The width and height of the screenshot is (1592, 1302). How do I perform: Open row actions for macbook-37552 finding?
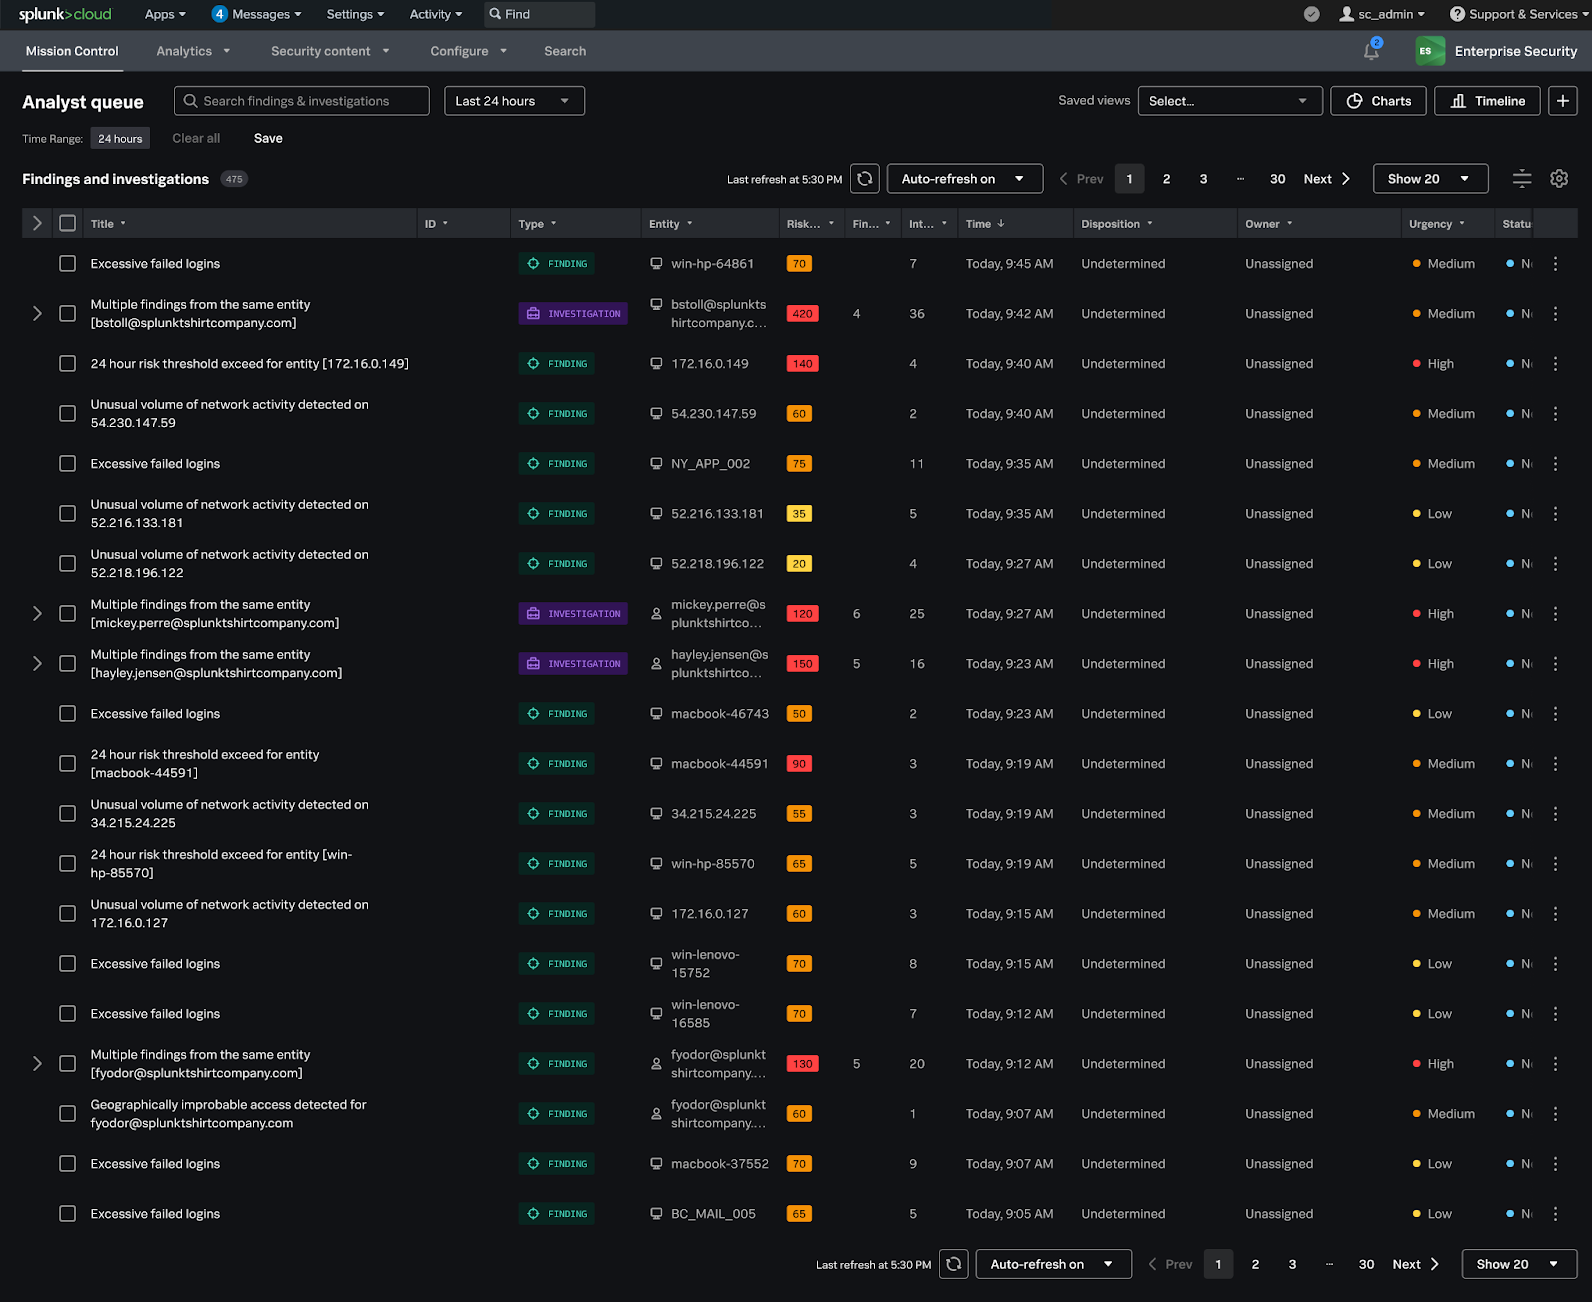coord(1555,1164)
